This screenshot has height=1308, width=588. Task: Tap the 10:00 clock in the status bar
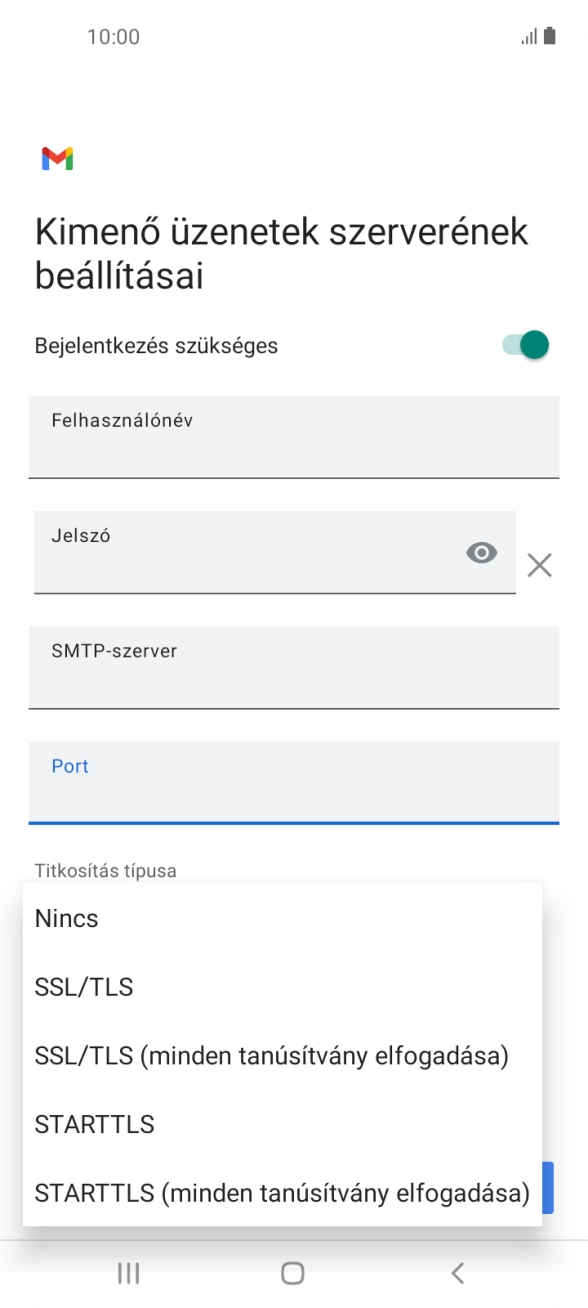tap(113, 36)
